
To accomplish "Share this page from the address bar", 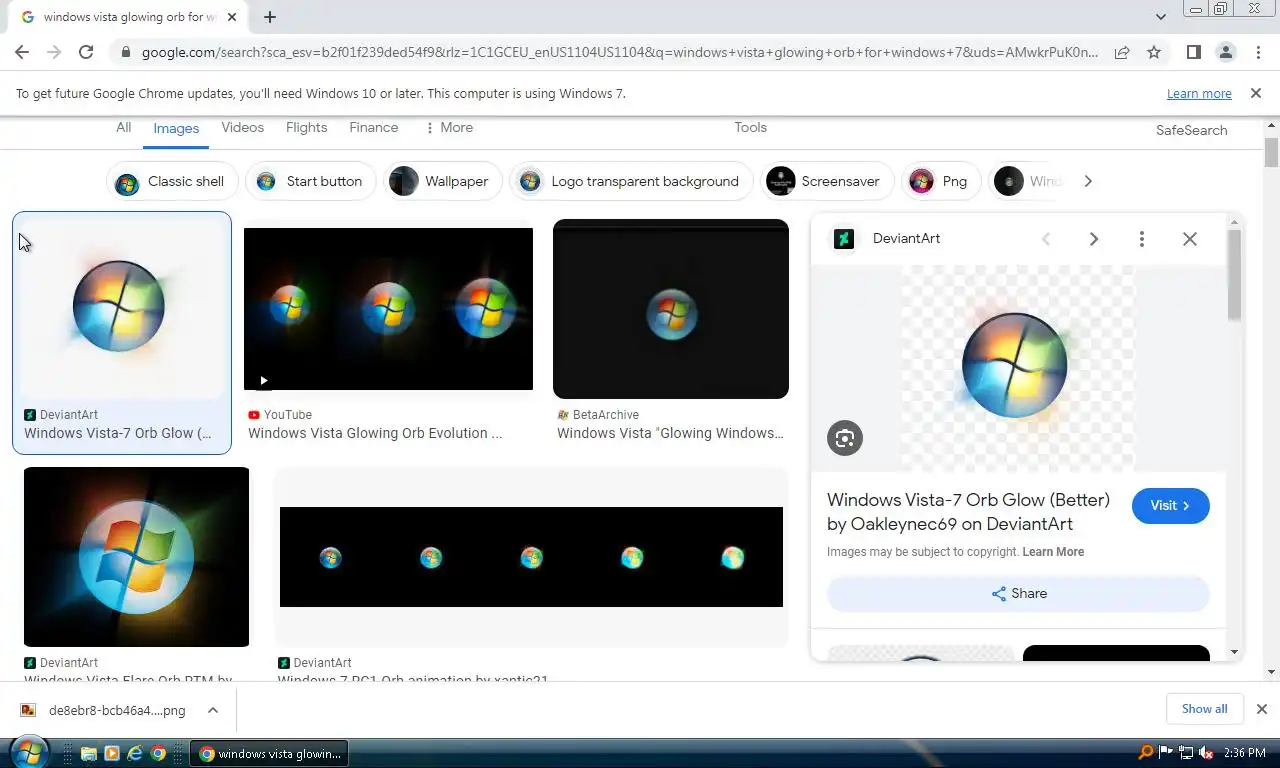I will click(1122, 52).
